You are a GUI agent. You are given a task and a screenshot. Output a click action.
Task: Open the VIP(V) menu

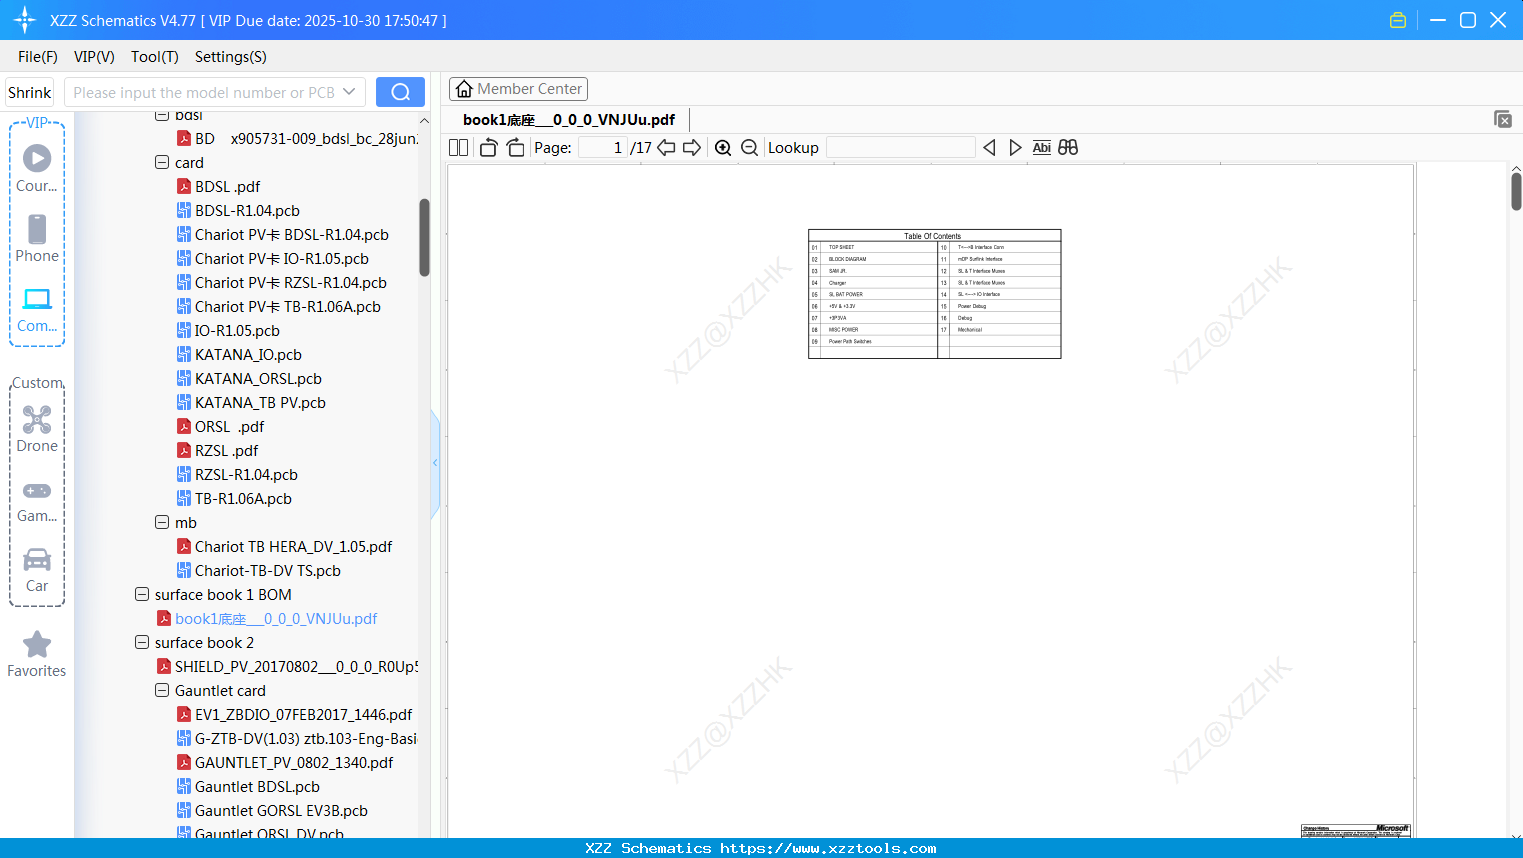pyautogui.click(x=94, y=57)
